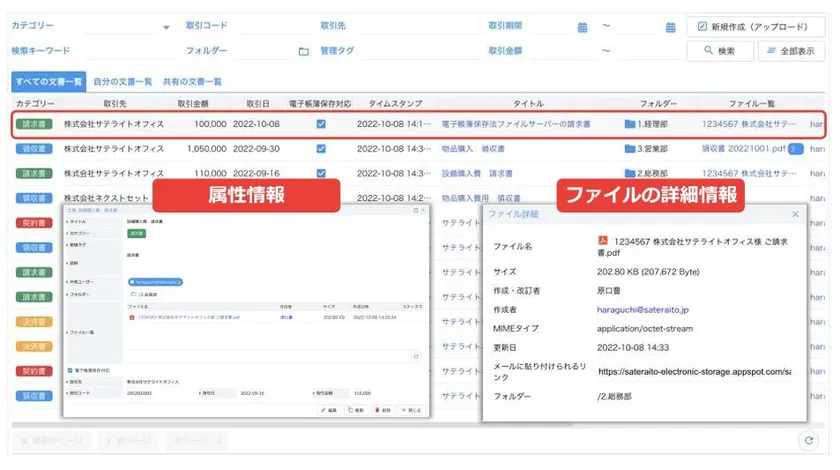
Task: Click the 1.経理部 folder icon in first row
Action: (629, 124)
